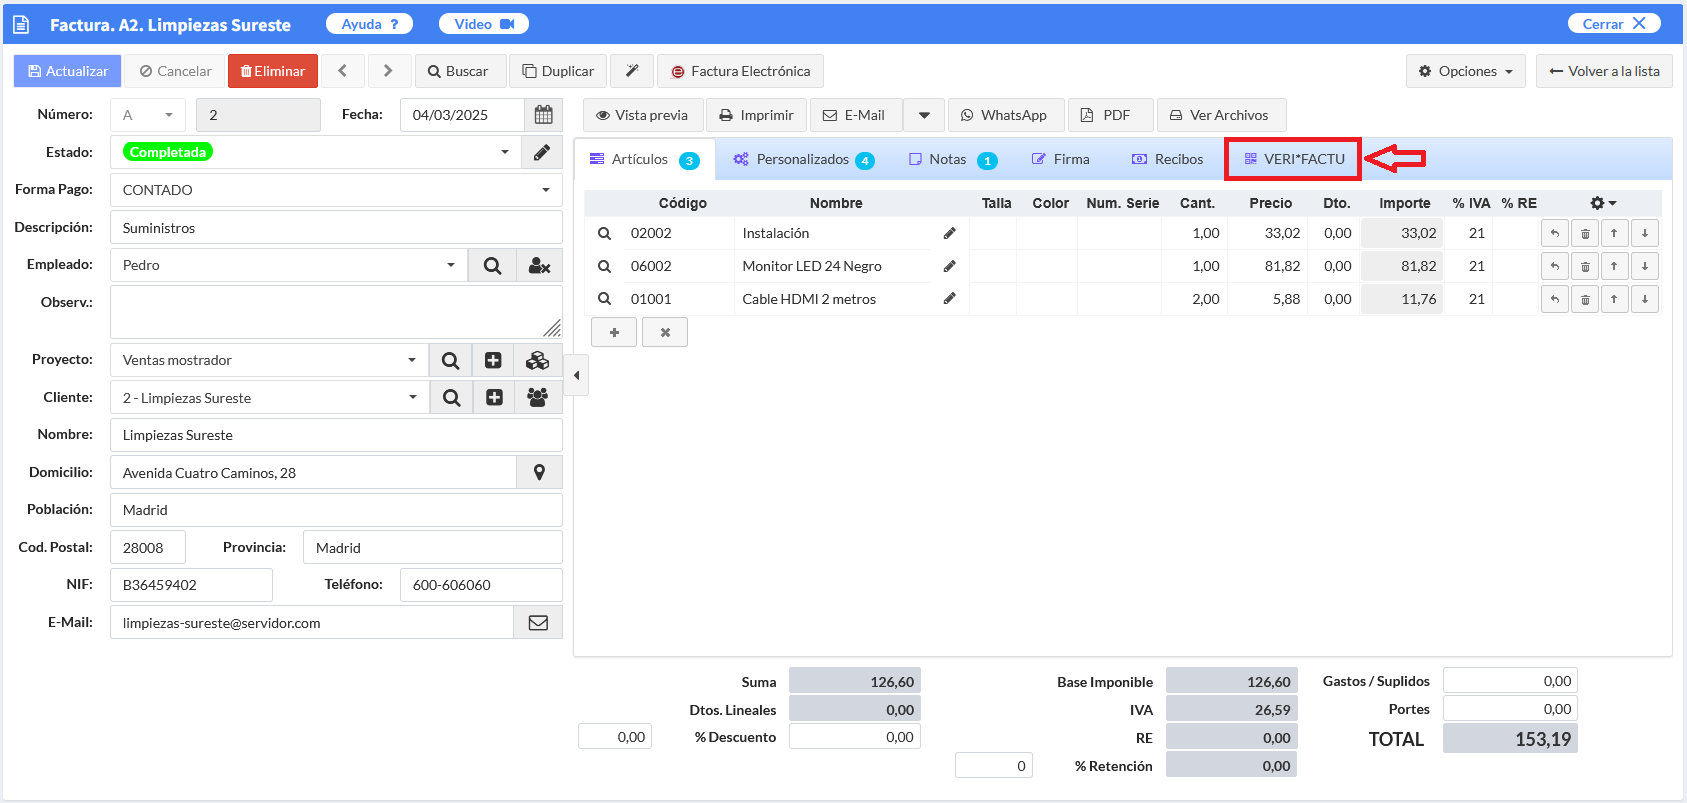Screen dimensions: 1687x803
Task: Open the Proyecto dropdown list
Action: pos(411,360)
